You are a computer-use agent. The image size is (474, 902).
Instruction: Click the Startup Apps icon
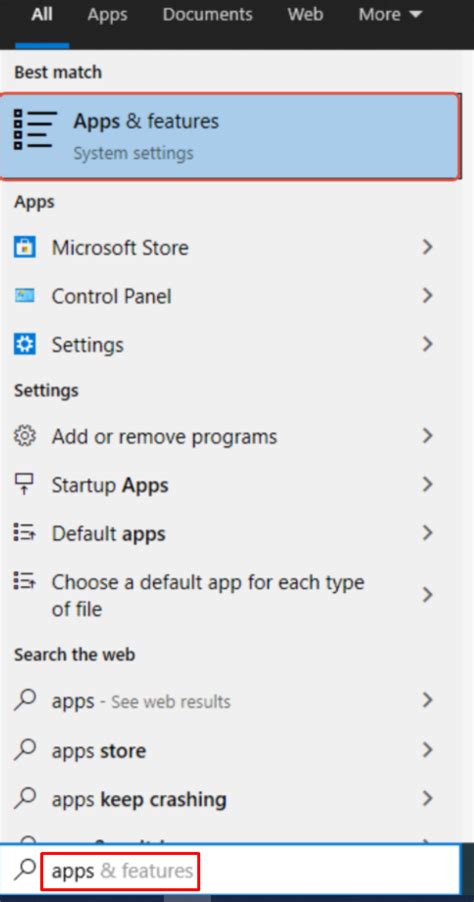(x=24, y=485)
